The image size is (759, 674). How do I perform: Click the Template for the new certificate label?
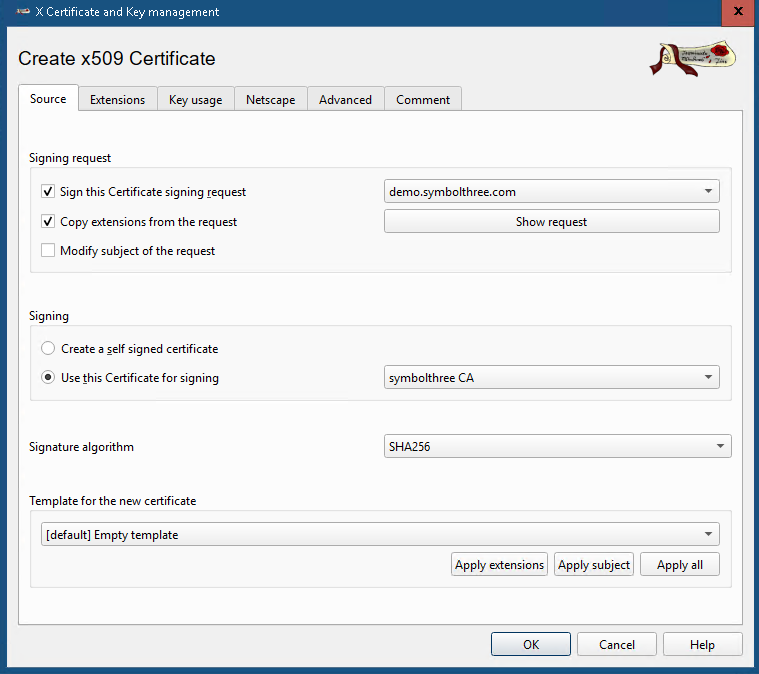pos(112,501)
